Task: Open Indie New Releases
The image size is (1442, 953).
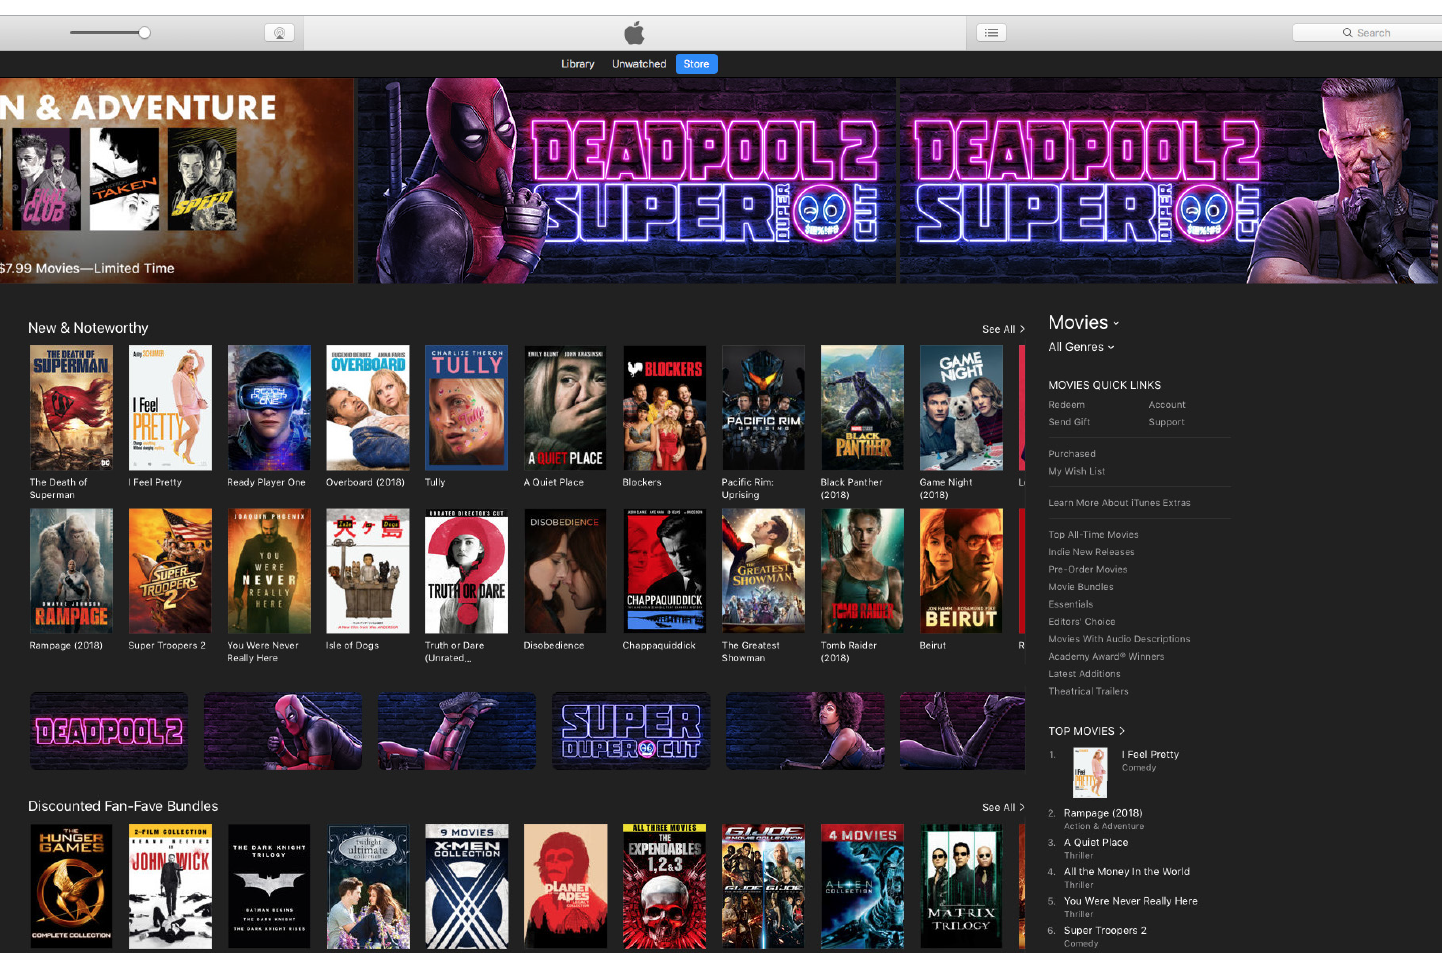Action: (1091, 552)
